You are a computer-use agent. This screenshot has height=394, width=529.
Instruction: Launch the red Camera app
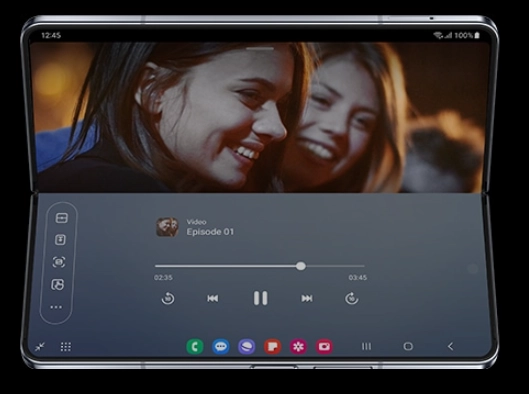tap(324, 346)
